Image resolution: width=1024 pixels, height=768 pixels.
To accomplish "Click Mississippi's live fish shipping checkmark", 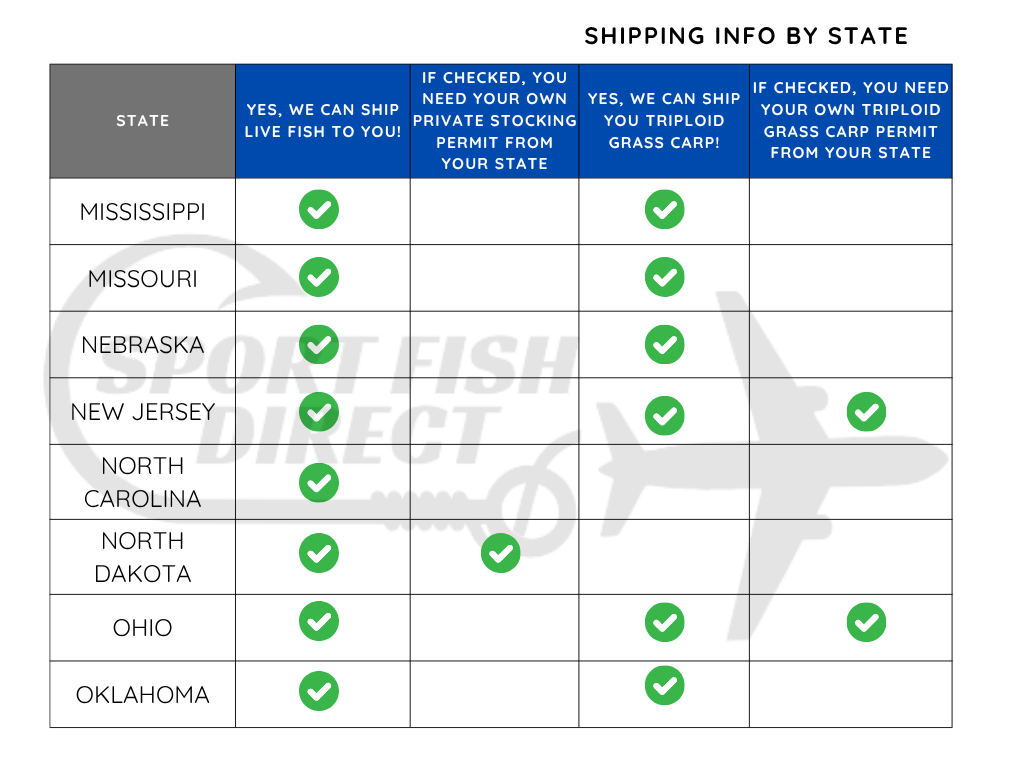I will (x=319, y=210).
